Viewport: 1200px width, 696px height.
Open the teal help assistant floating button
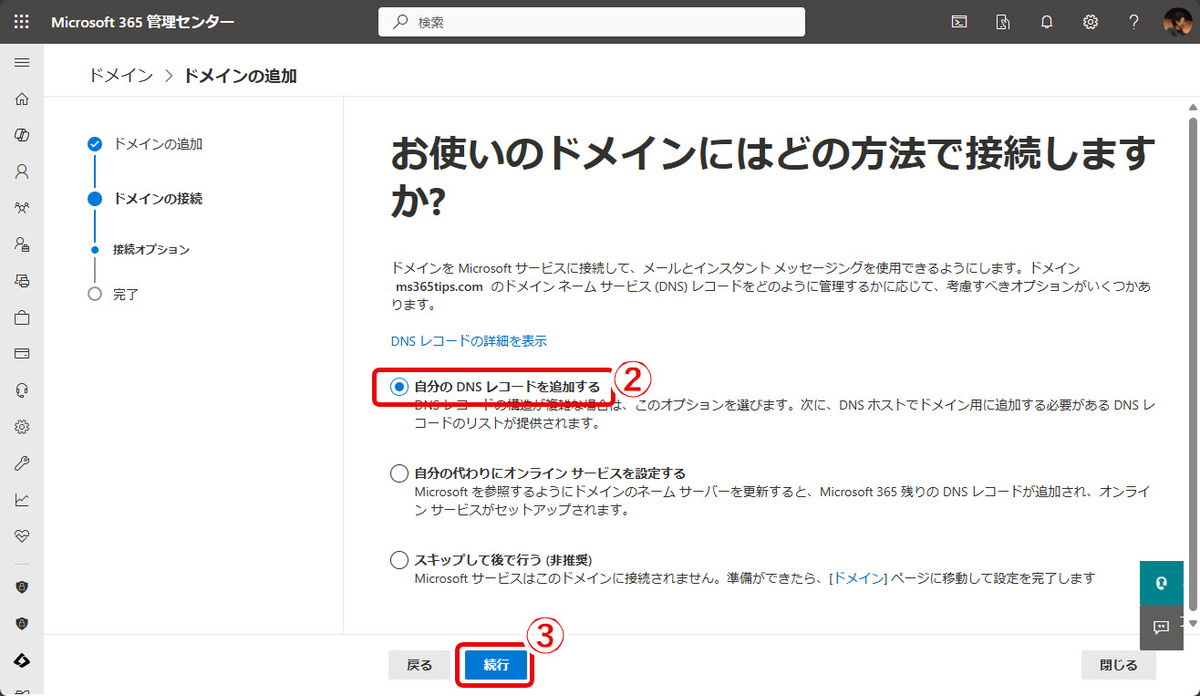point(1161,583)
